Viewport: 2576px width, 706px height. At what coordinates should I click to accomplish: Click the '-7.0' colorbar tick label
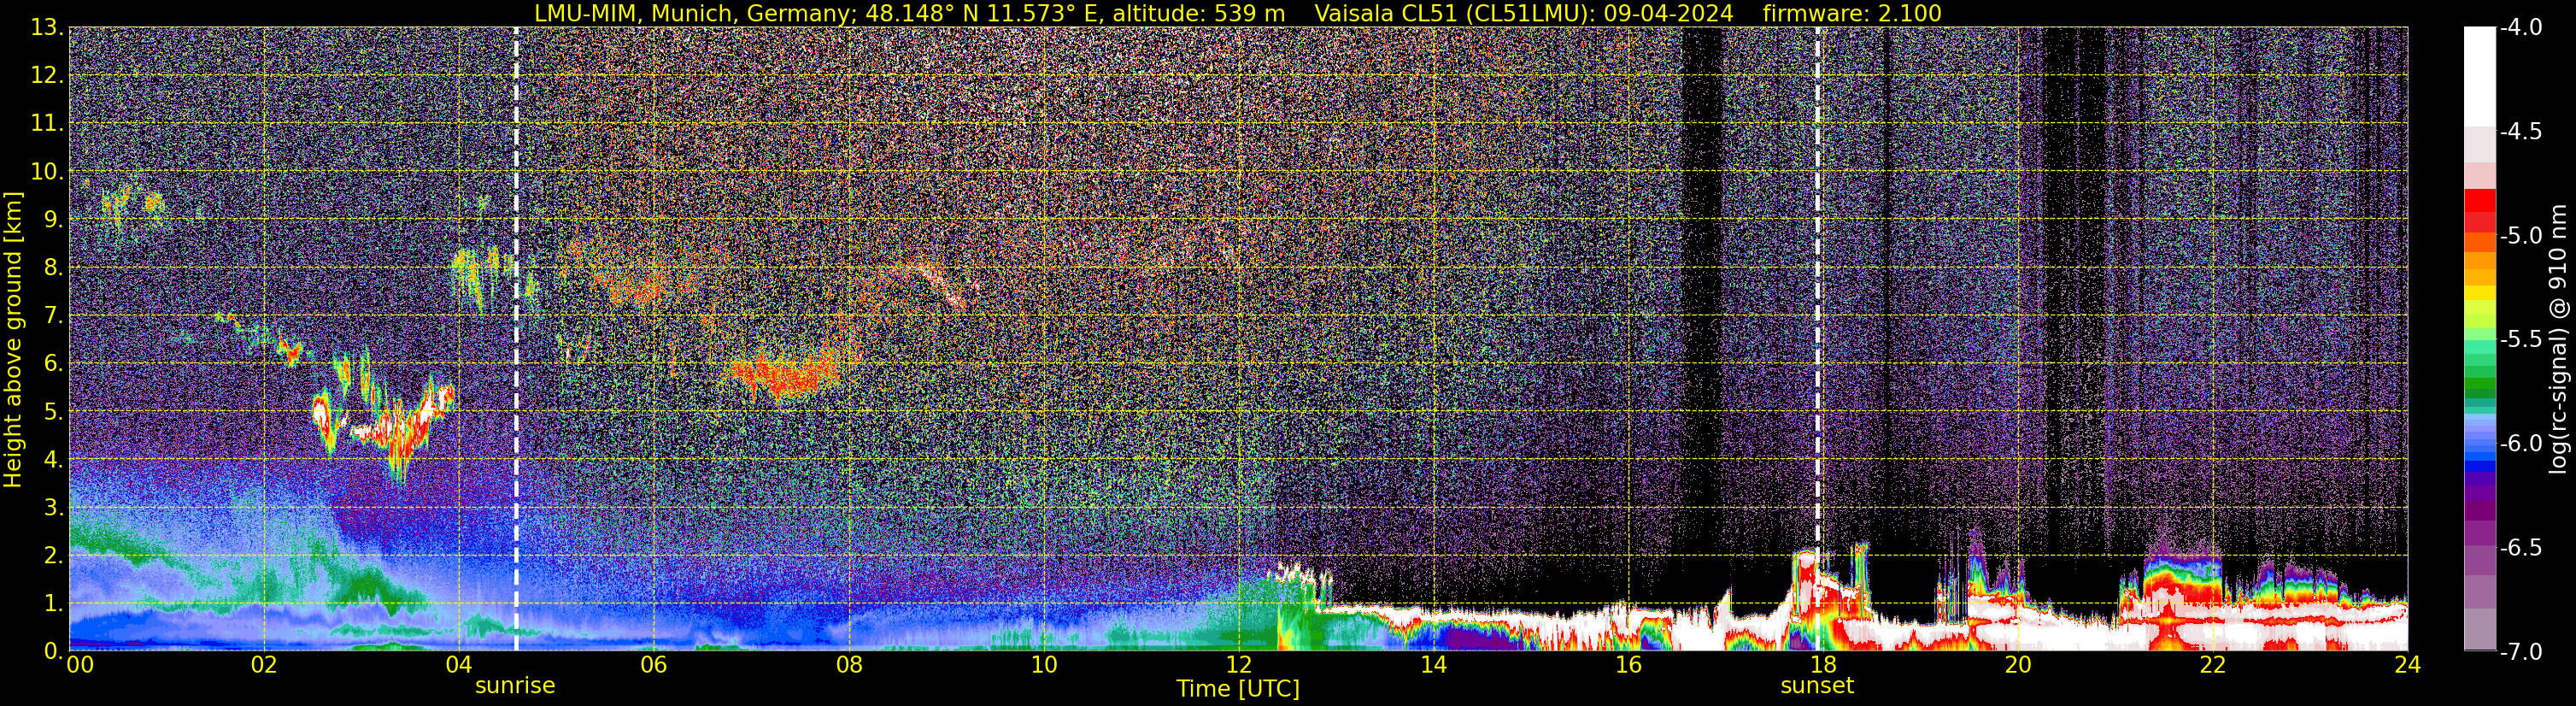[x=2521, y=651]
